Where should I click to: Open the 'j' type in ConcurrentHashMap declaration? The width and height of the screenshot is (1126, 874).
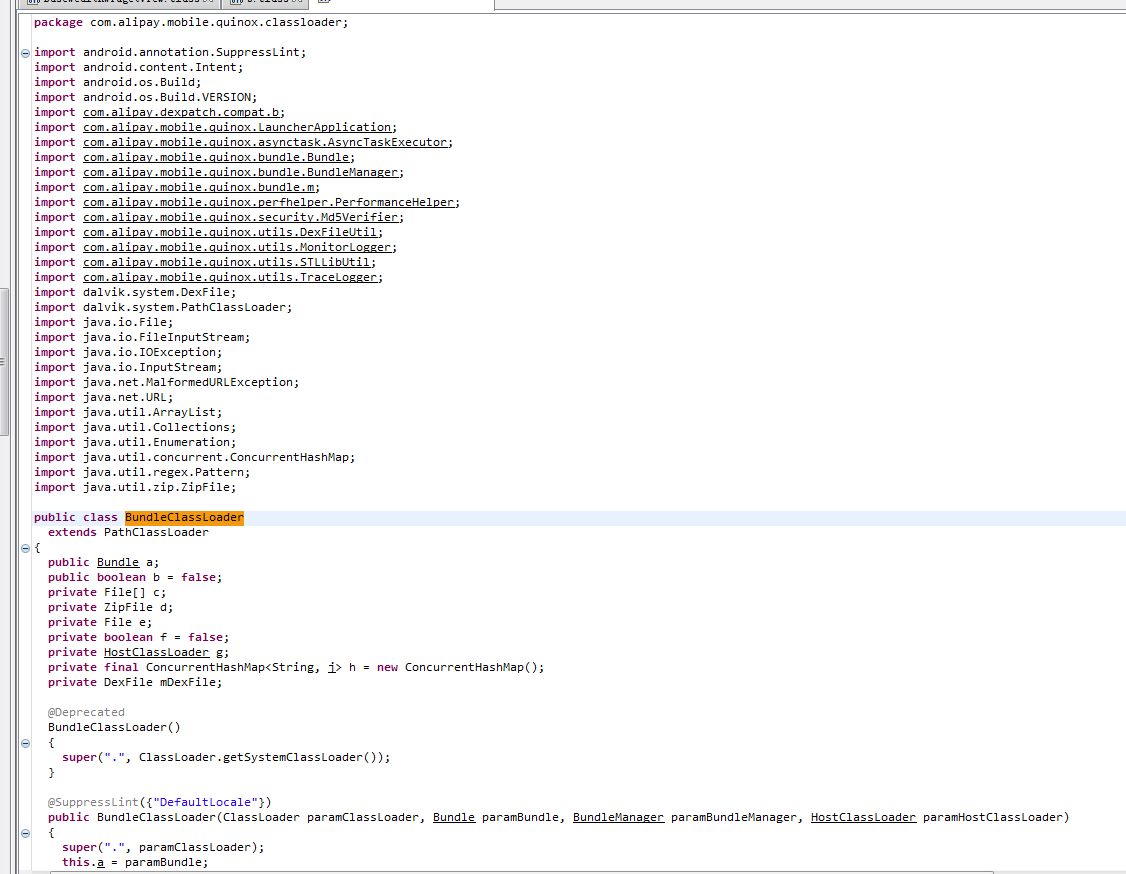tap(332, 667)
